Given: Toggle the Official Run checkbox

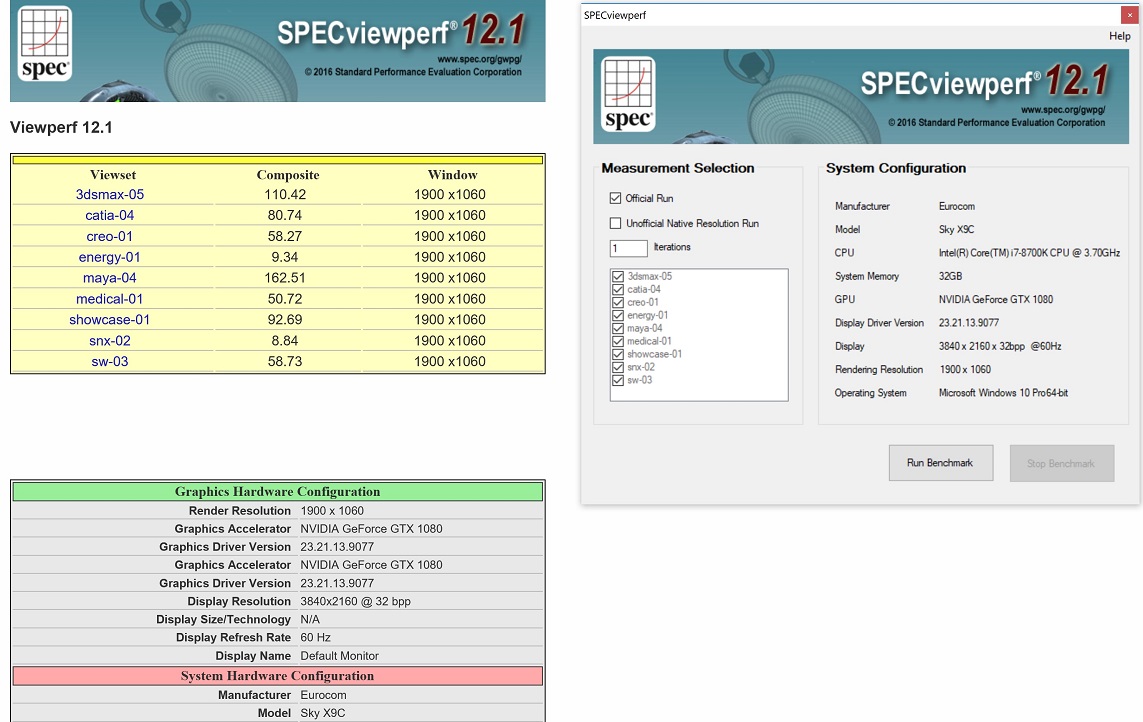Looking at the screenshot, I should click(615, 198).
